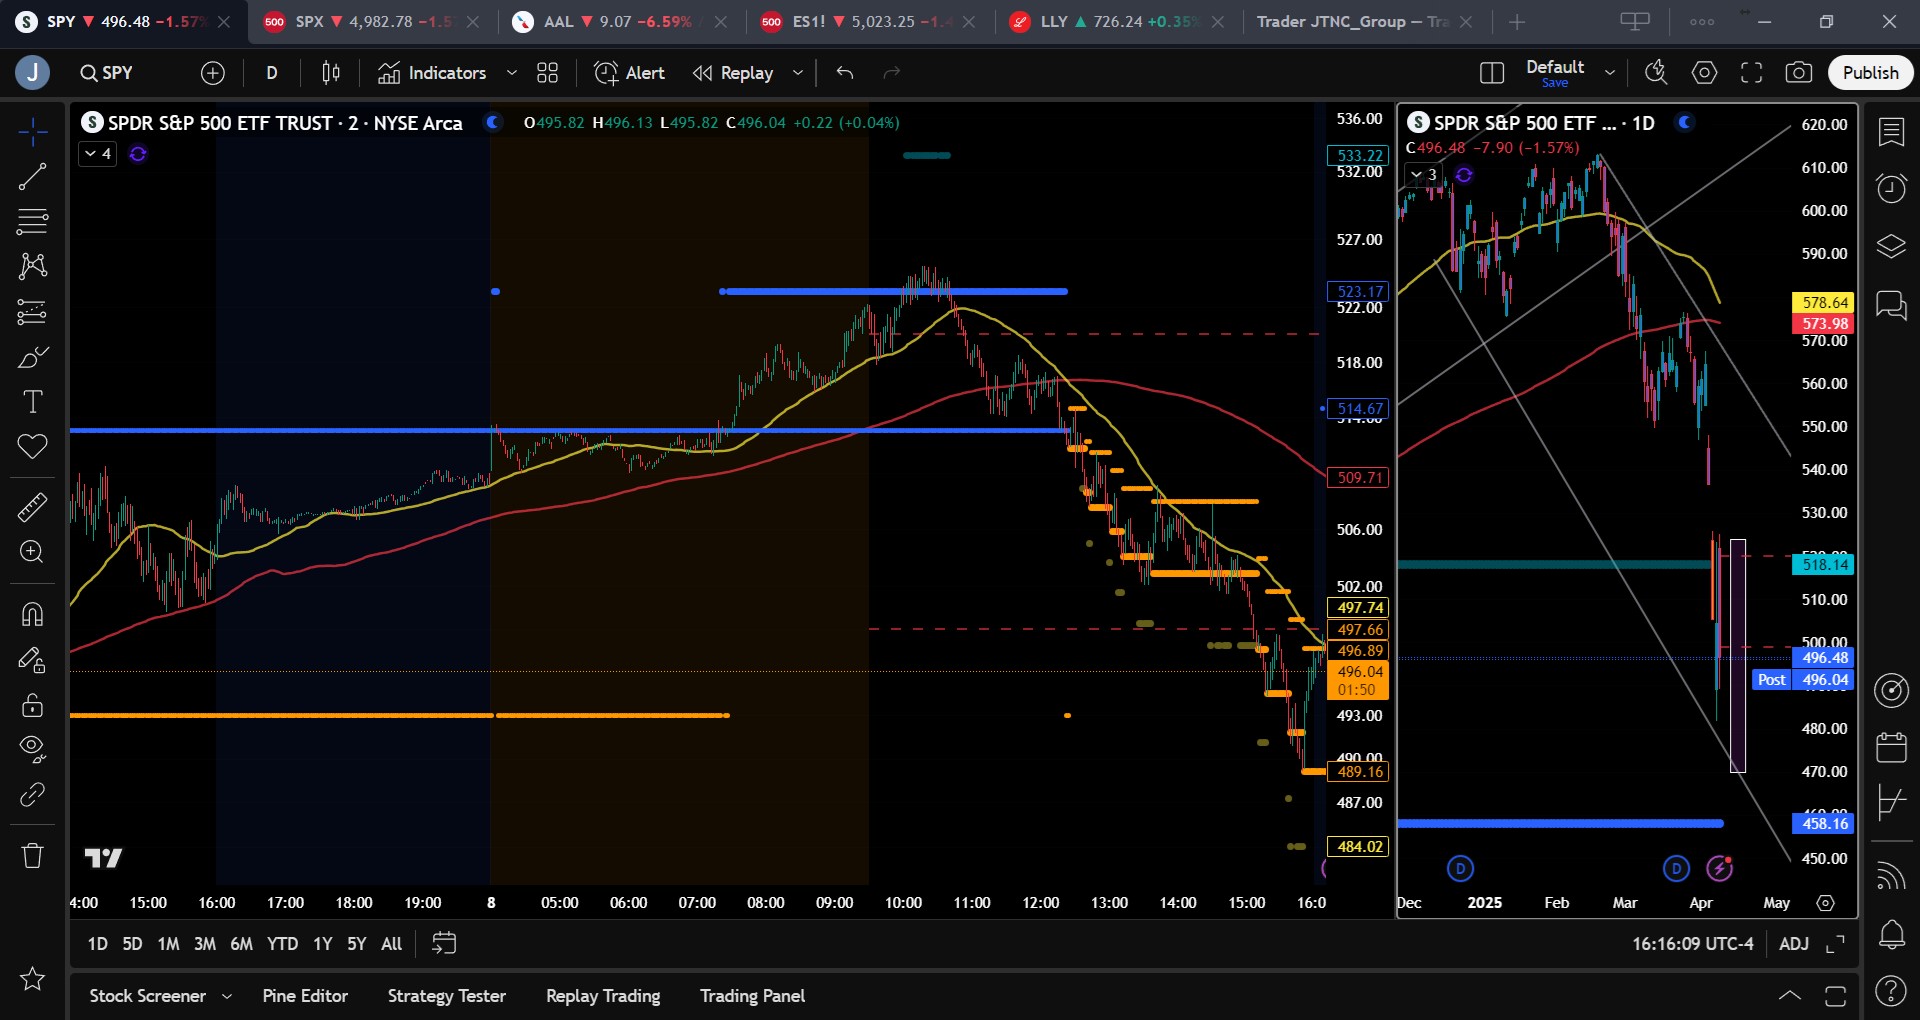
Task: Remove drawings with the trash icon
Action: coord(32,855)
